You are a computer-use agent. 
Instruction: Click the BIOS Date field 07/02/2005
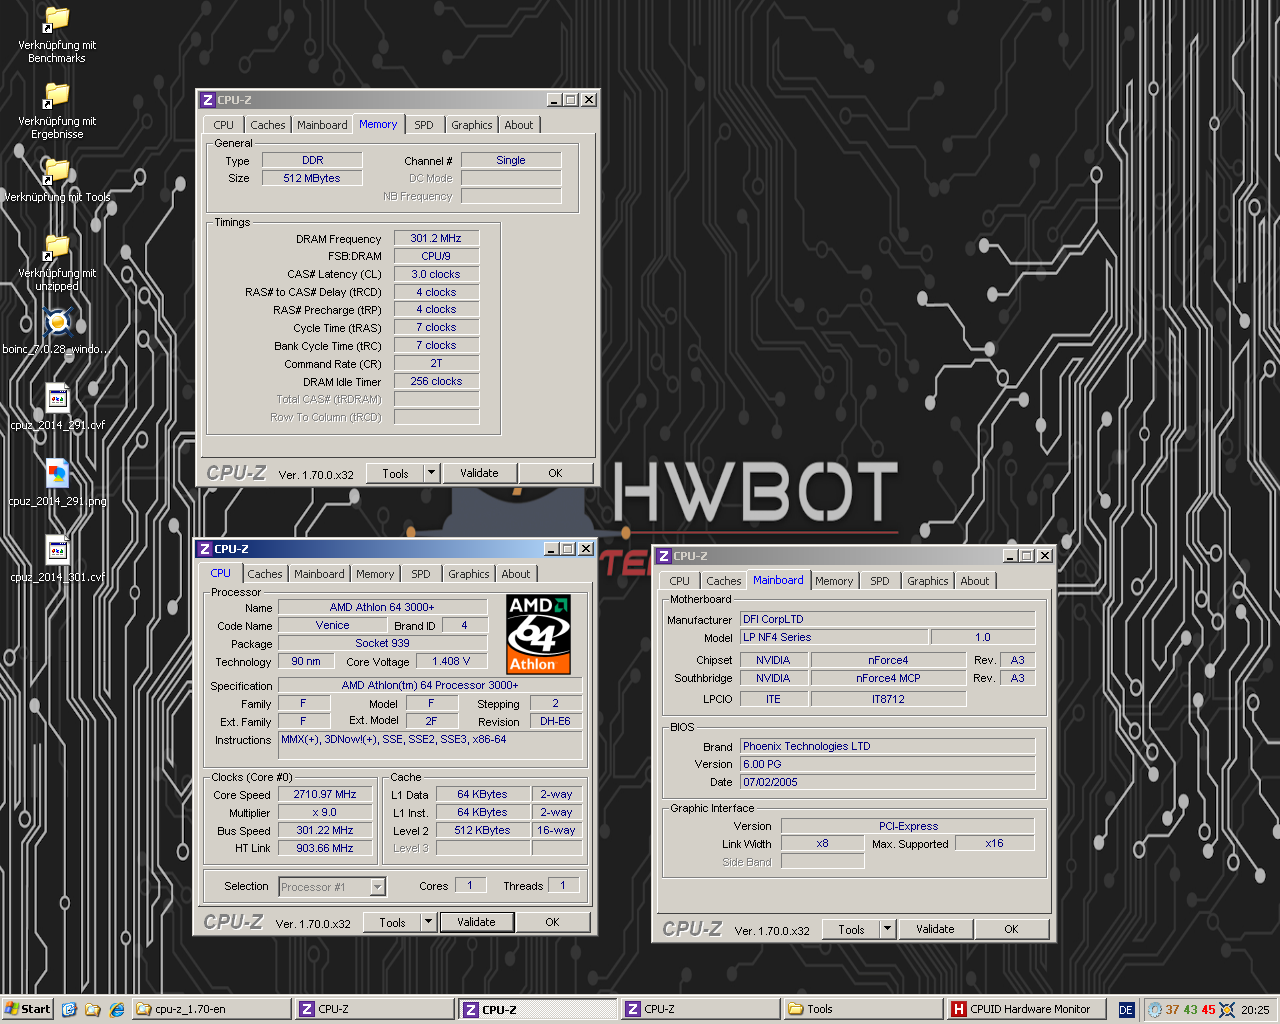[x=887, y=782]
